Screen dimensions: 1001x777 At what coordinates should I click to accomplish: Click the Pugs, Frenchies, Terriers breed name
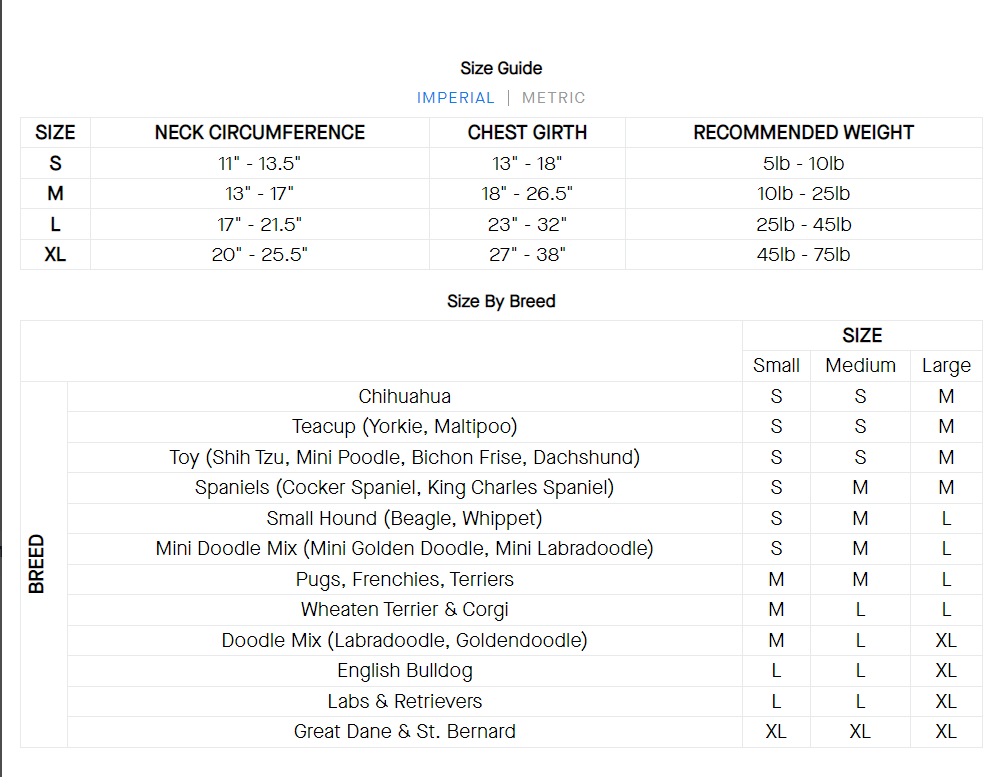click(405, 579)
